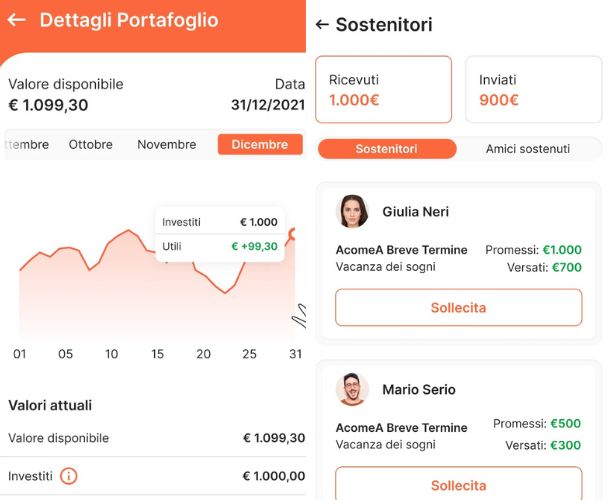610x500 pixels.
Task: Tap the info icon next to Investiti
Action: [69, 476]
